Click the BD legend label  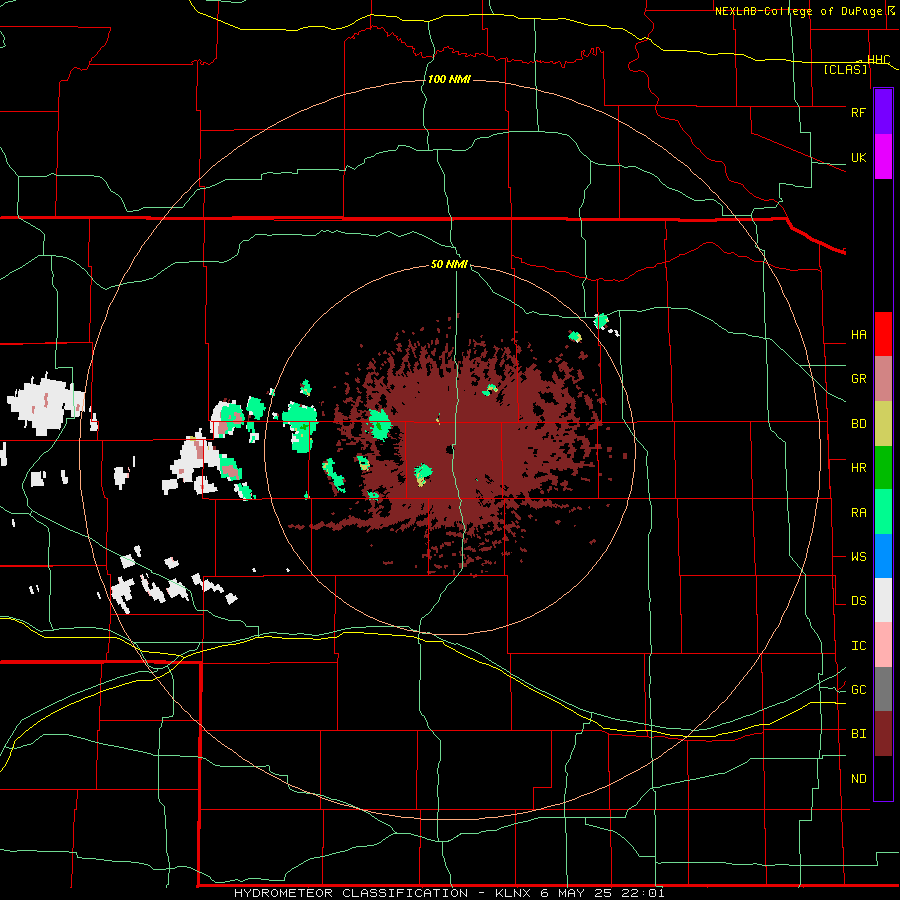pos(858,424)
